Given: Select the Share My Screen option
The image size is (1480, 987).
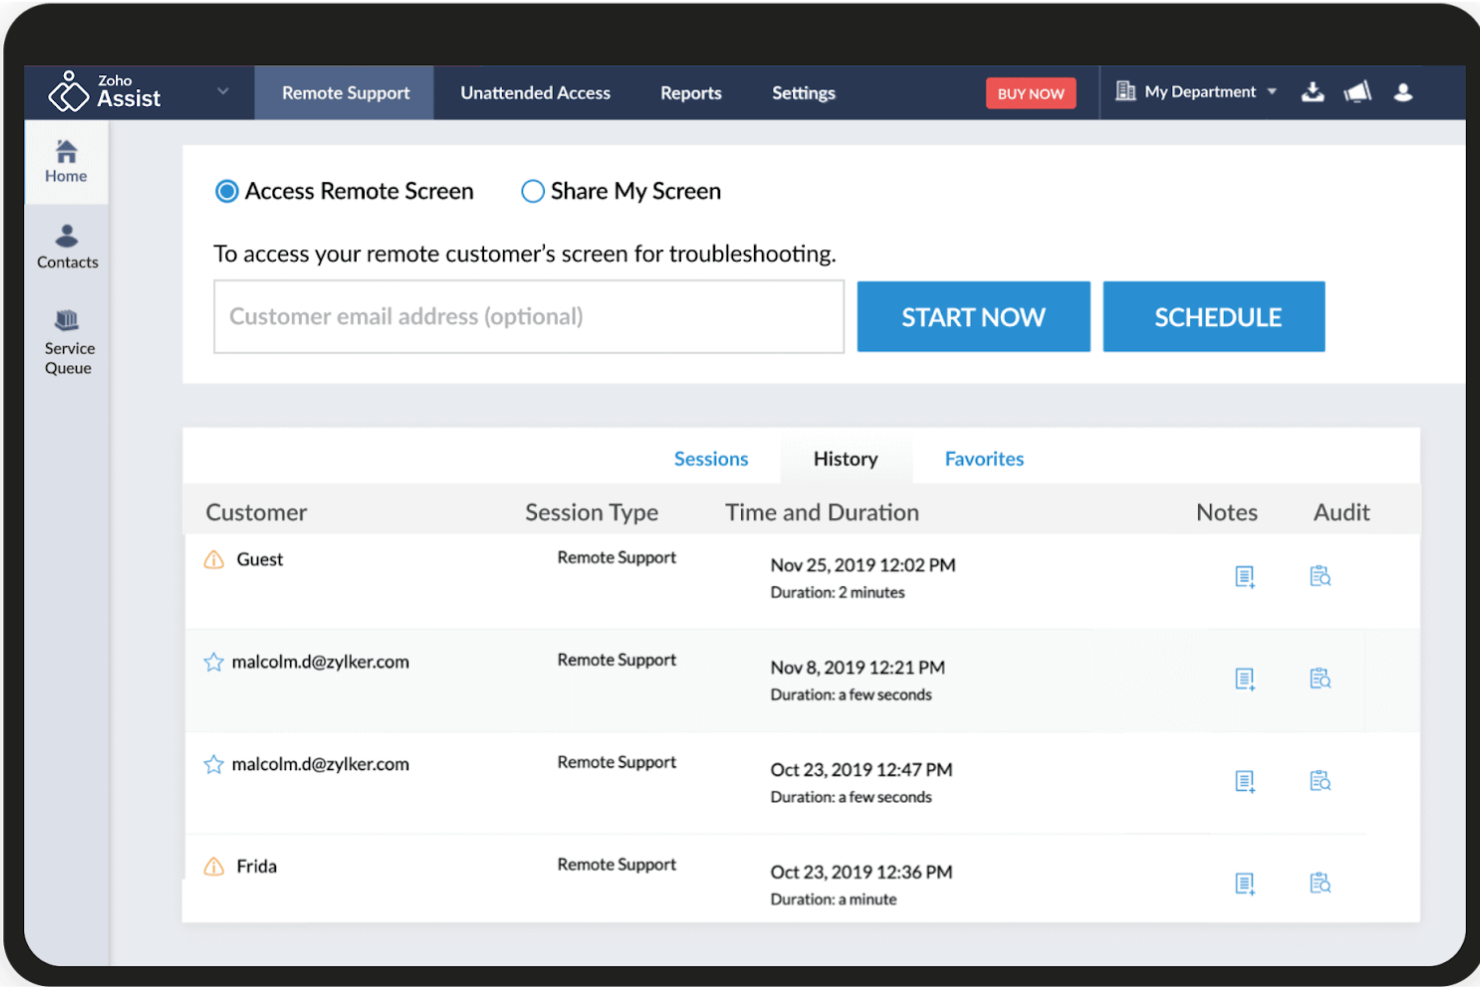Looking at the screenshot, I should point(532,191).
